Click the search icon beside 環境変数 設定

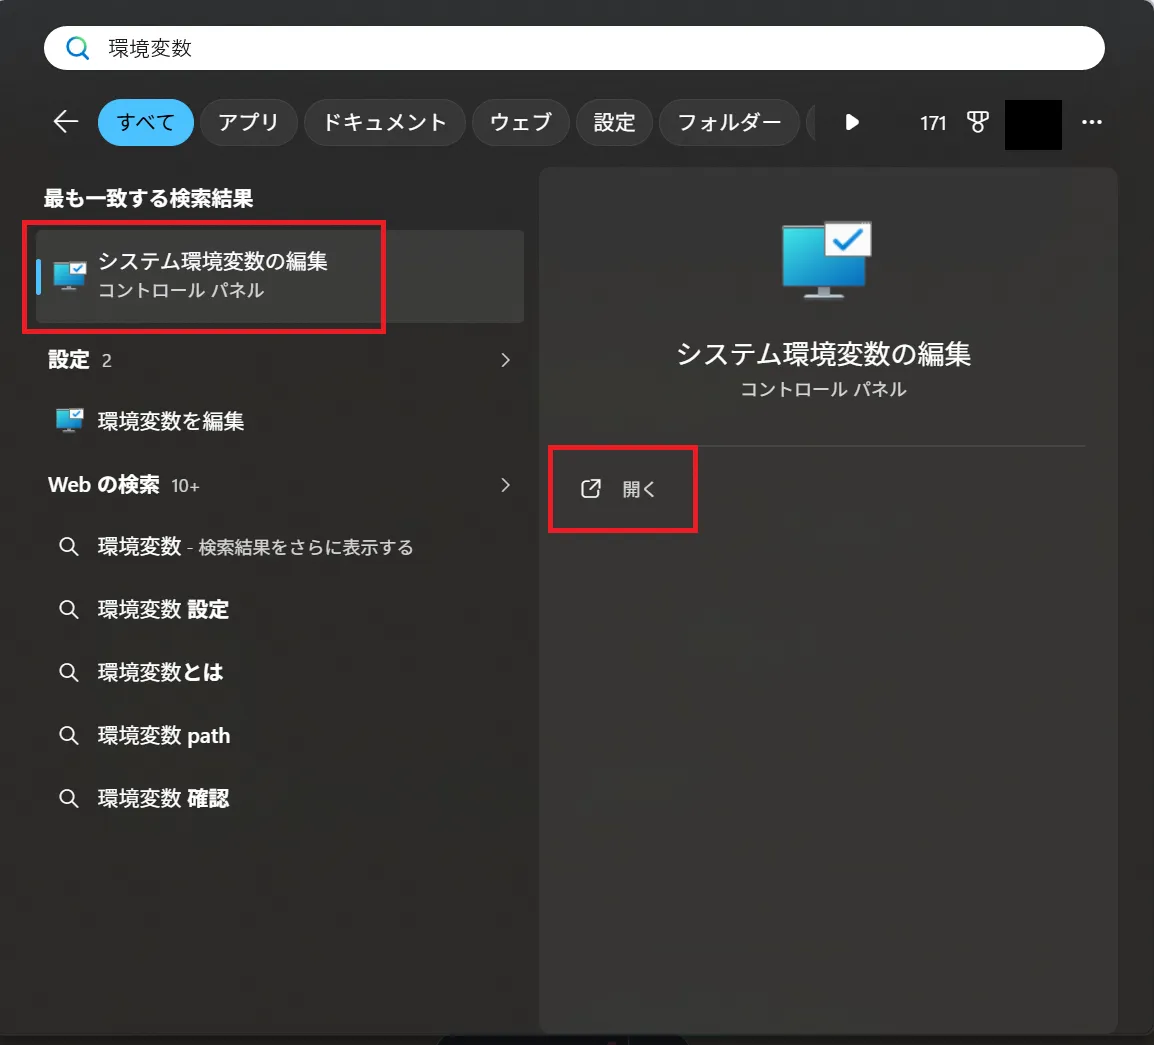(68, 609)
